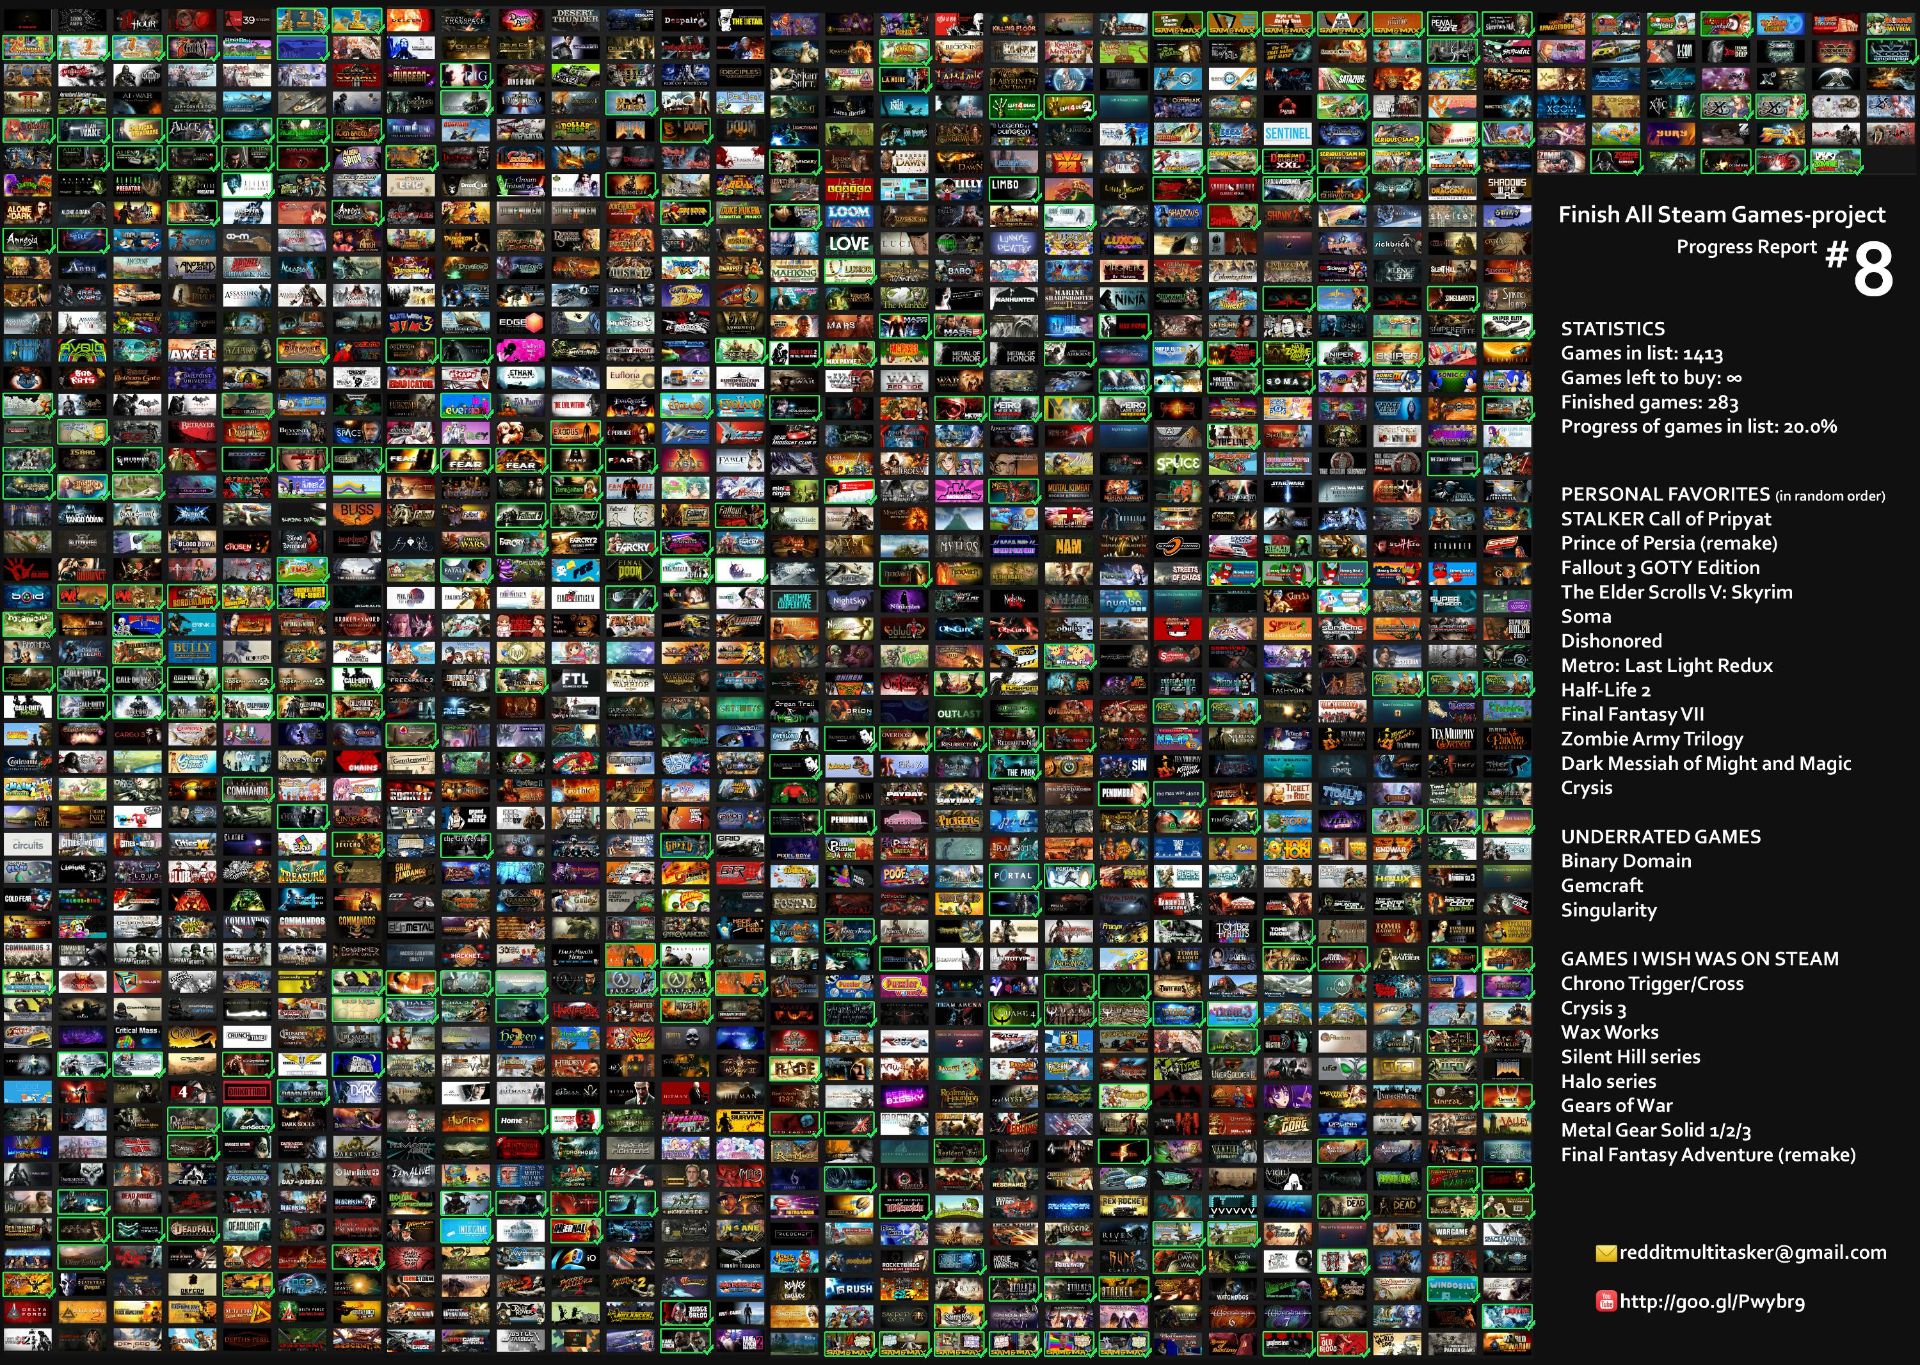Open the VVVVVV game thumbnail

1232,1206
